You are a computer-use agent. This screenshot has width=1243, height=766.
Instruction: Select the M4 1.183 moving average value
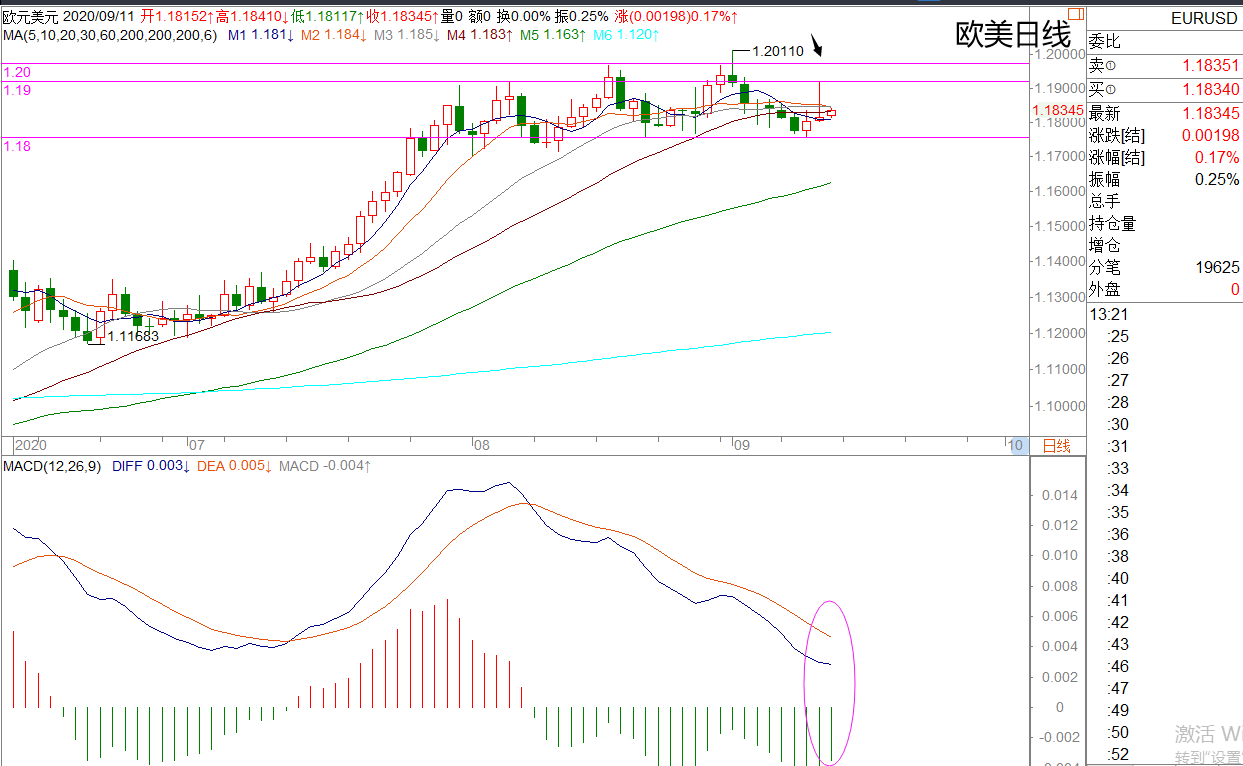[x=479, y=35]
